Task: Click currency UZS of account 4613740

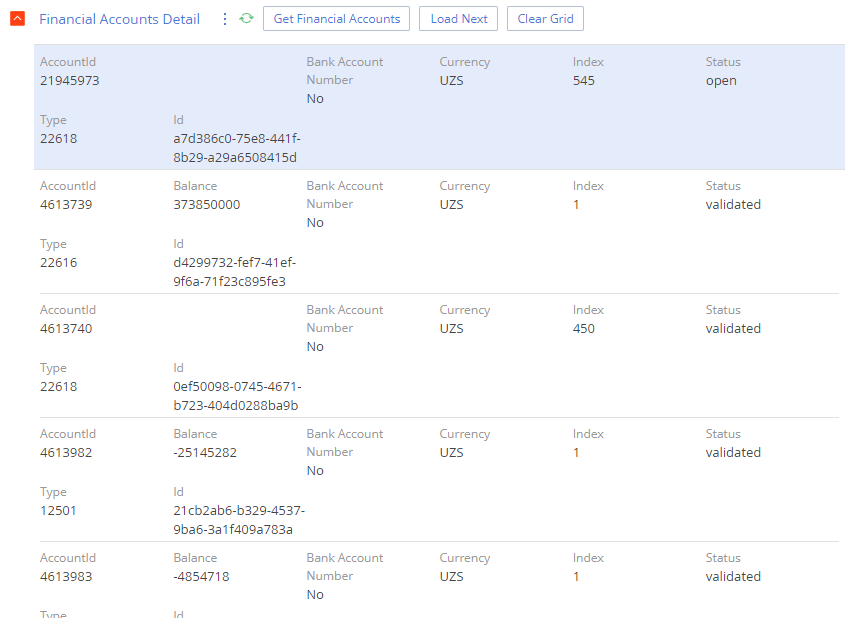Action: 451,329
